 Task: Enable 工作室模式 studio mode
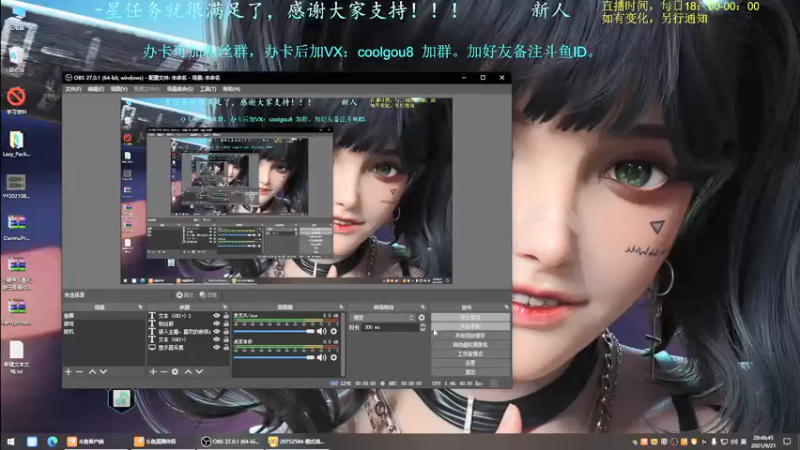[x=470, y=354]
